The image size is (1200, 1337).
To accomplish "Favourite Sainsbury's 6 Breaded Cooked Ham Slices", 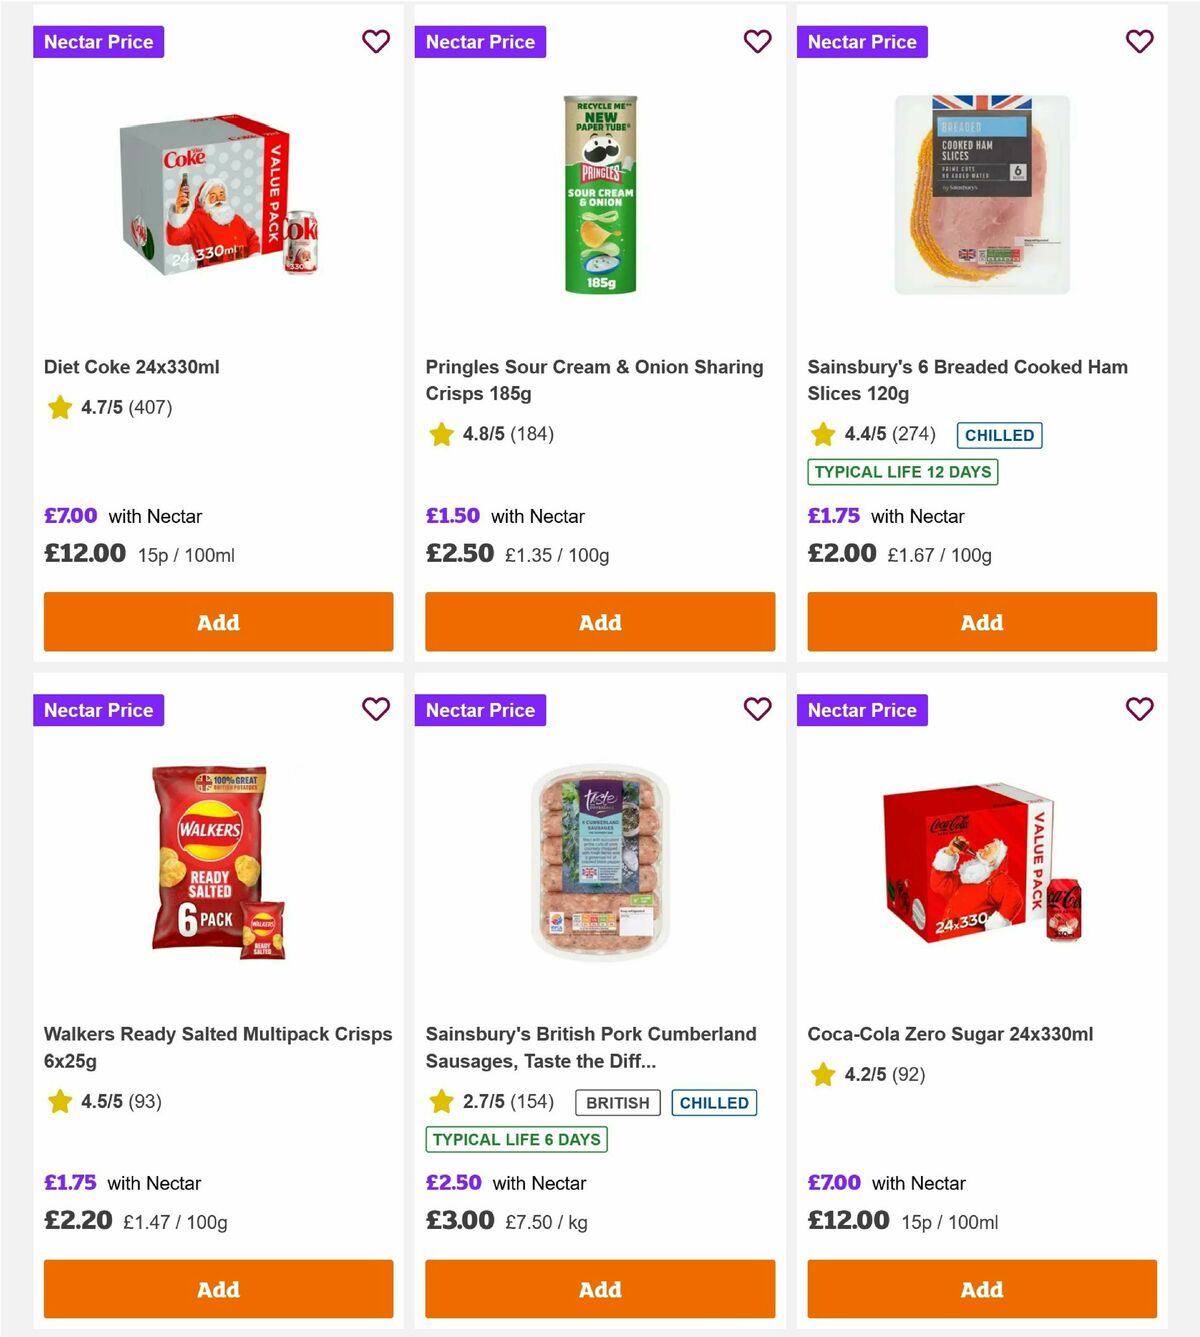I will [x=1139, y=42].
